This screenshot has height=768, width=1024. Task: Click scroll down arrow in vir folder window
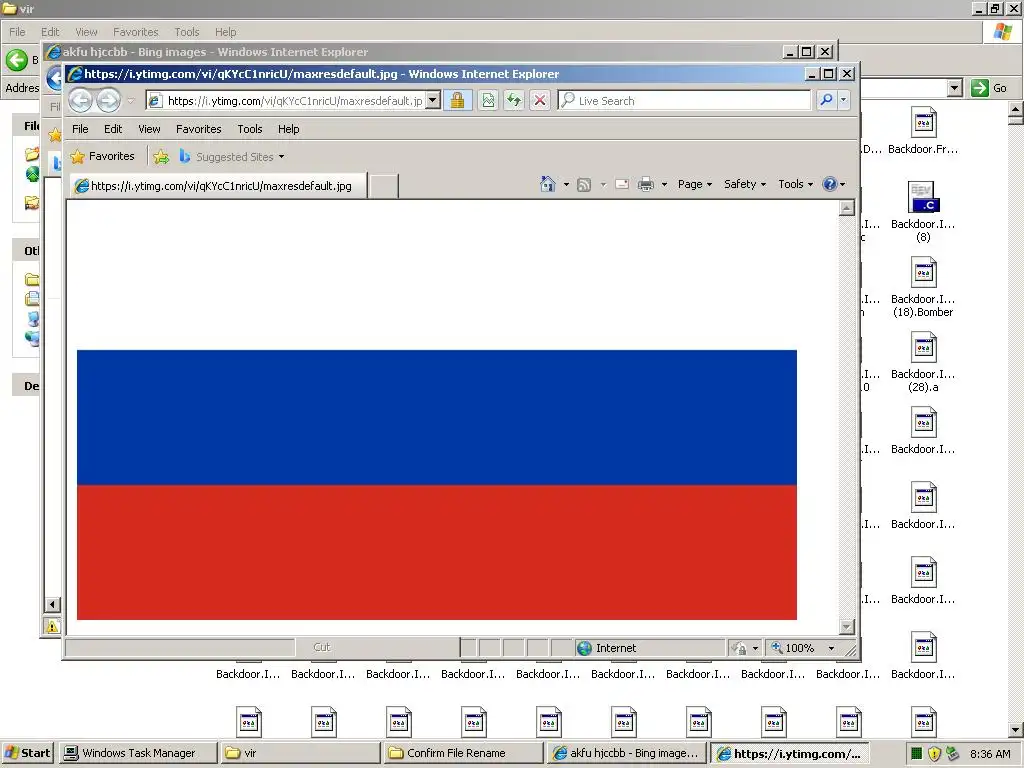pos(1016,729)
